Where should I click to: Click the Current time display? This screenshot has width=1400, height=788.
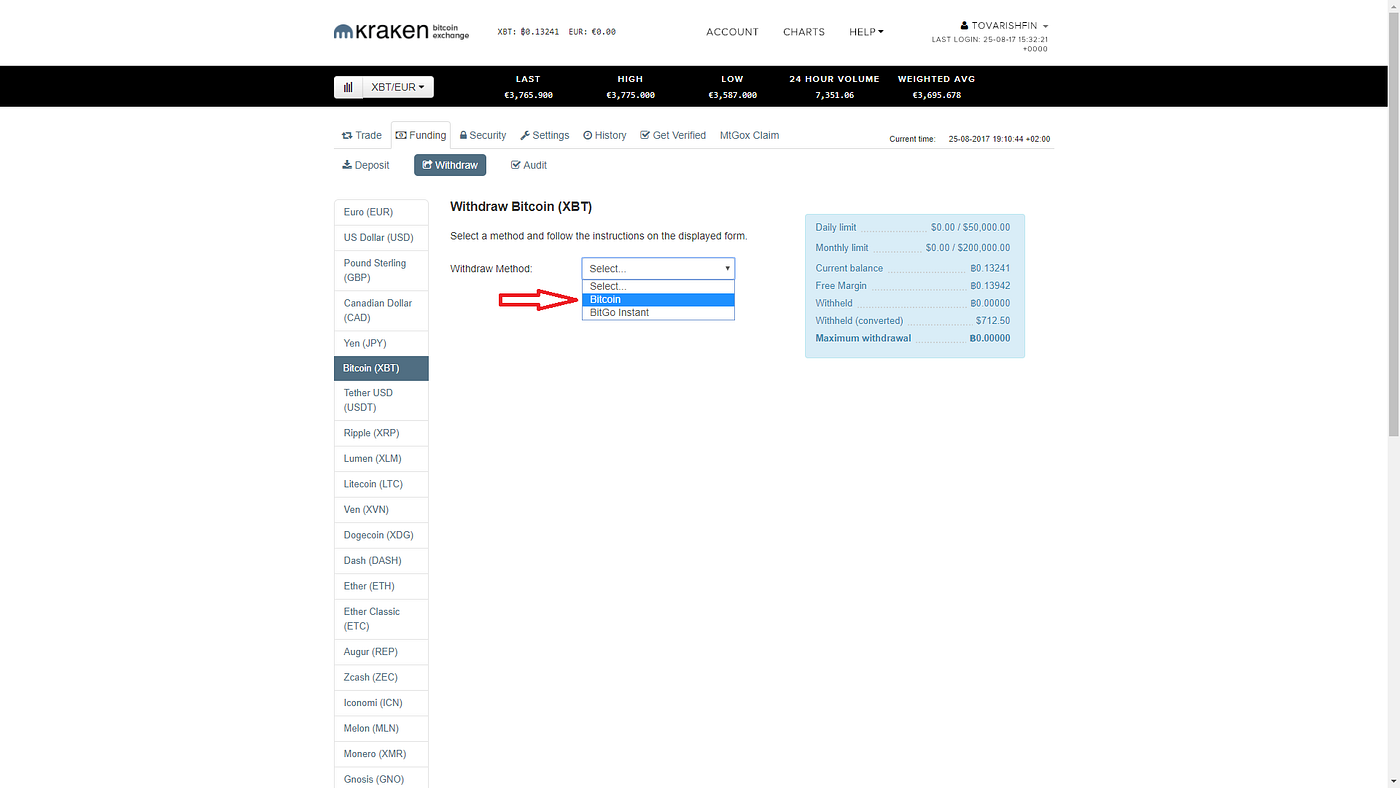click(969, 139)
